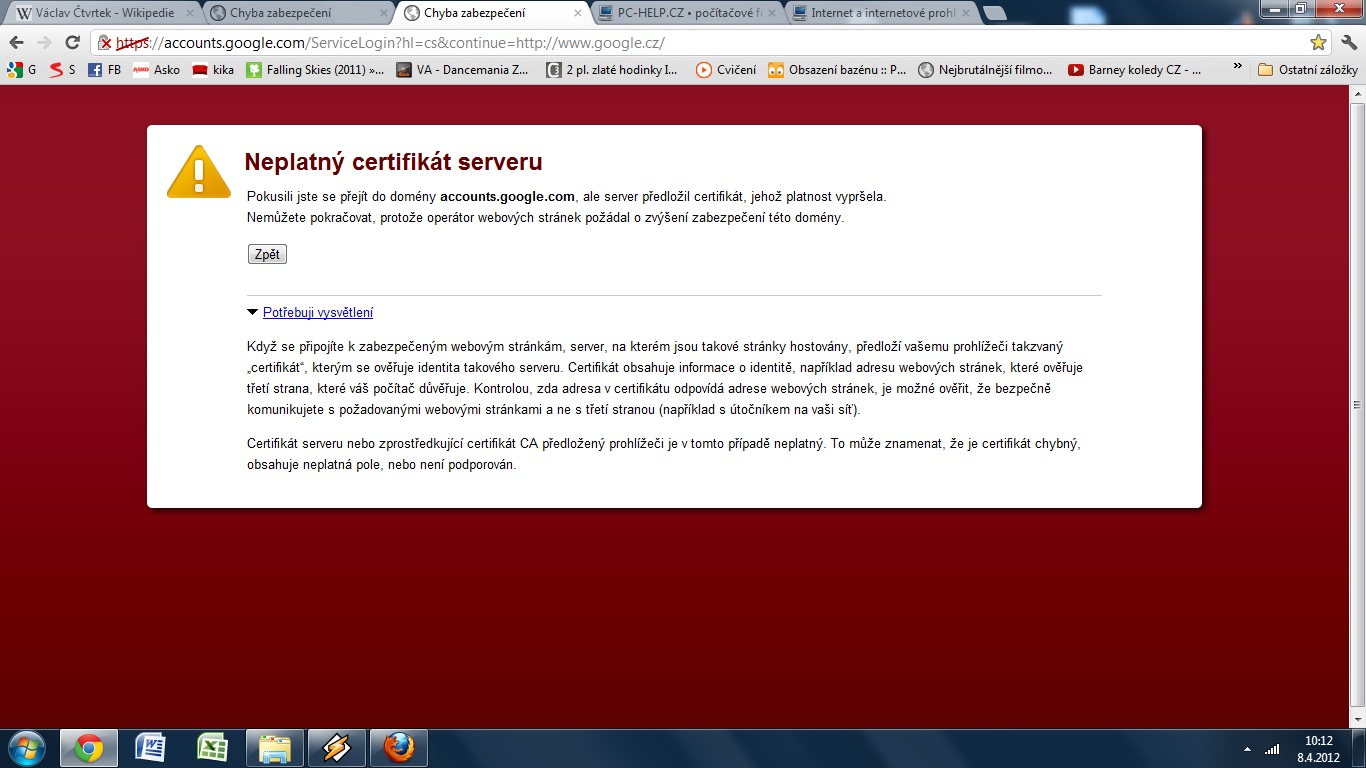Click the Show desktop strip

1359,748
